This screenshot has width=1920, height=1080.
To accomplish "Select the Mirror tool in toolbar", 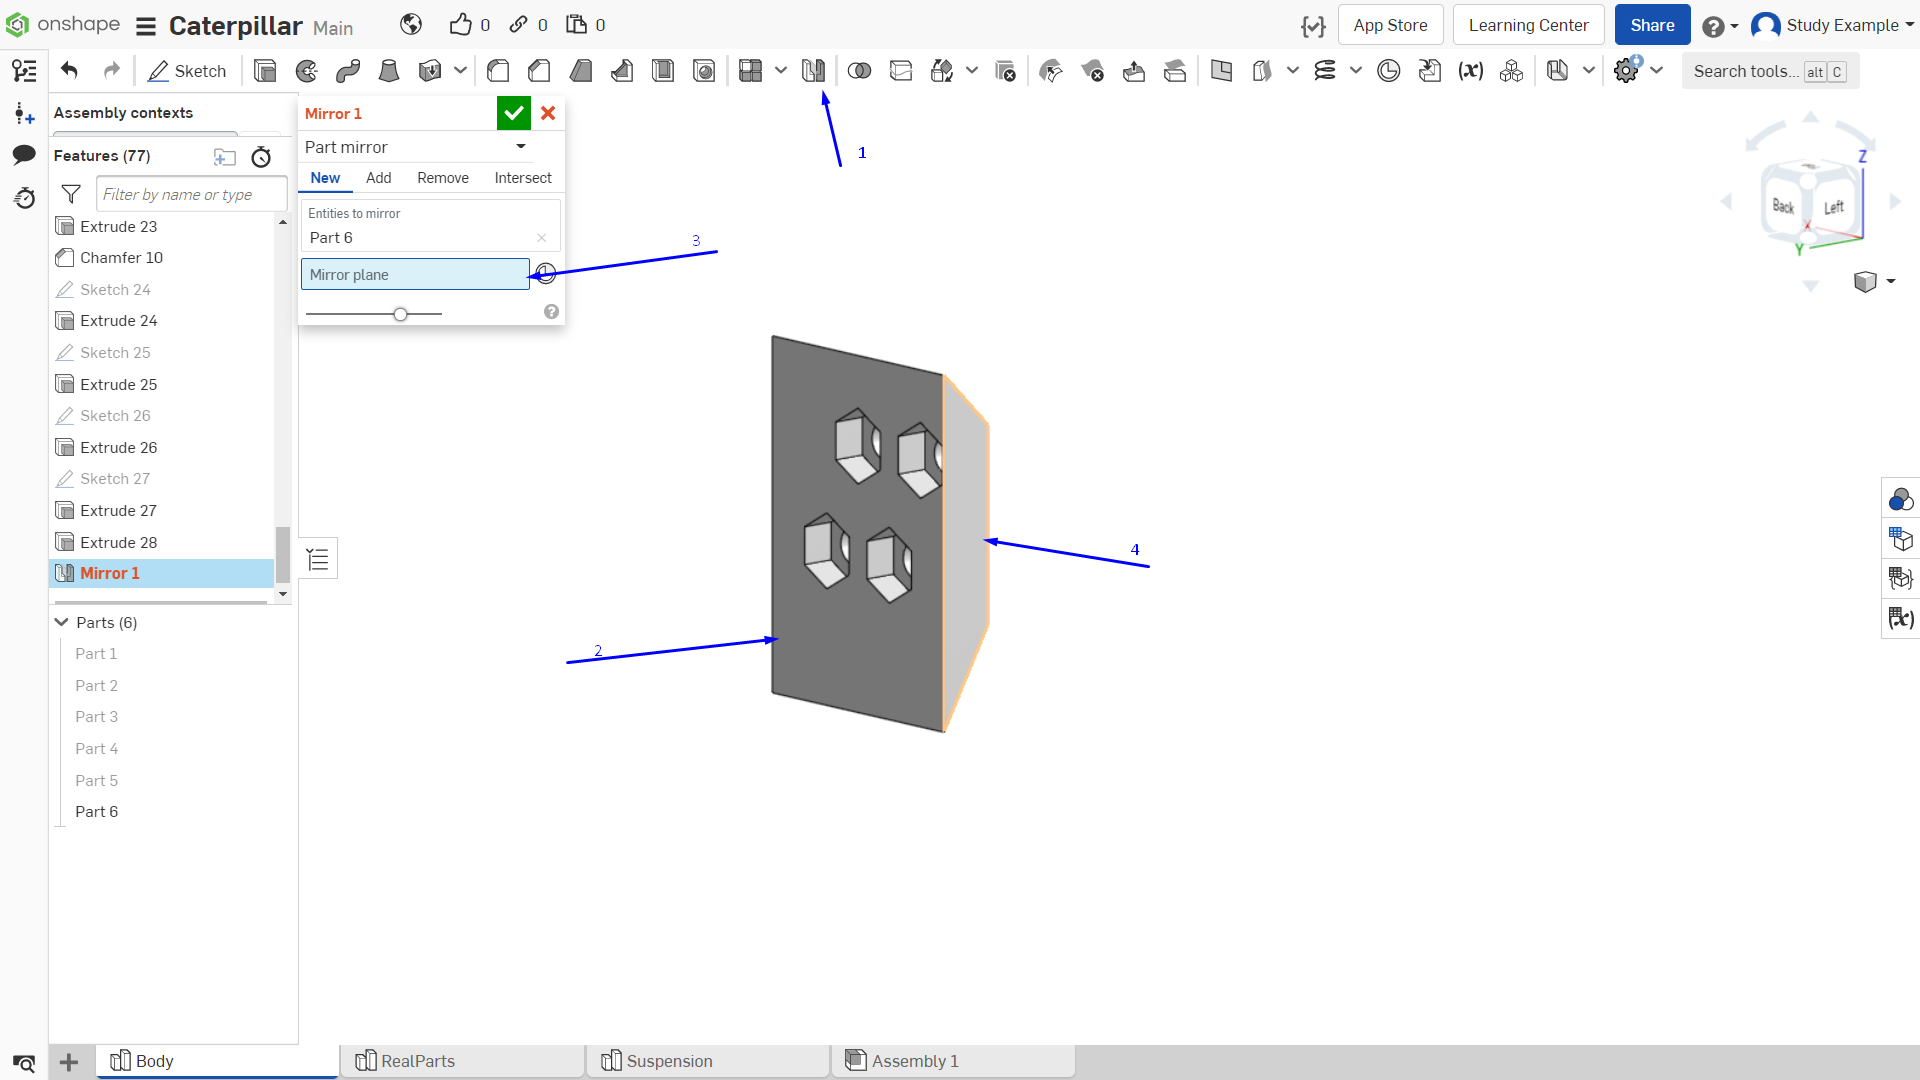I will (x=813, y=71).
